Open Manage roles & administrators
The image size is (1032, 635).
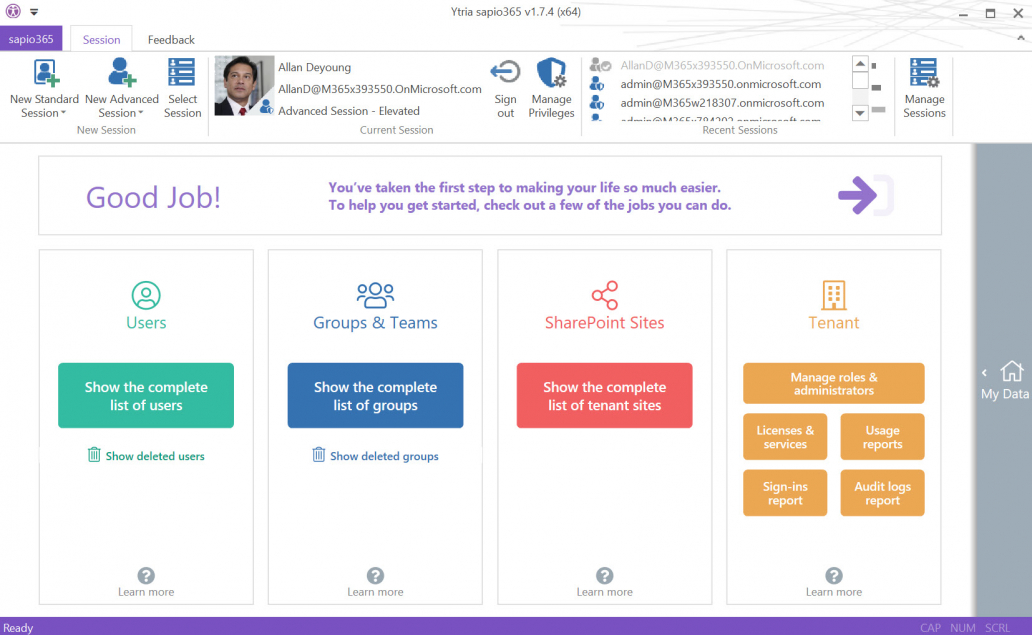pos(833,383)
